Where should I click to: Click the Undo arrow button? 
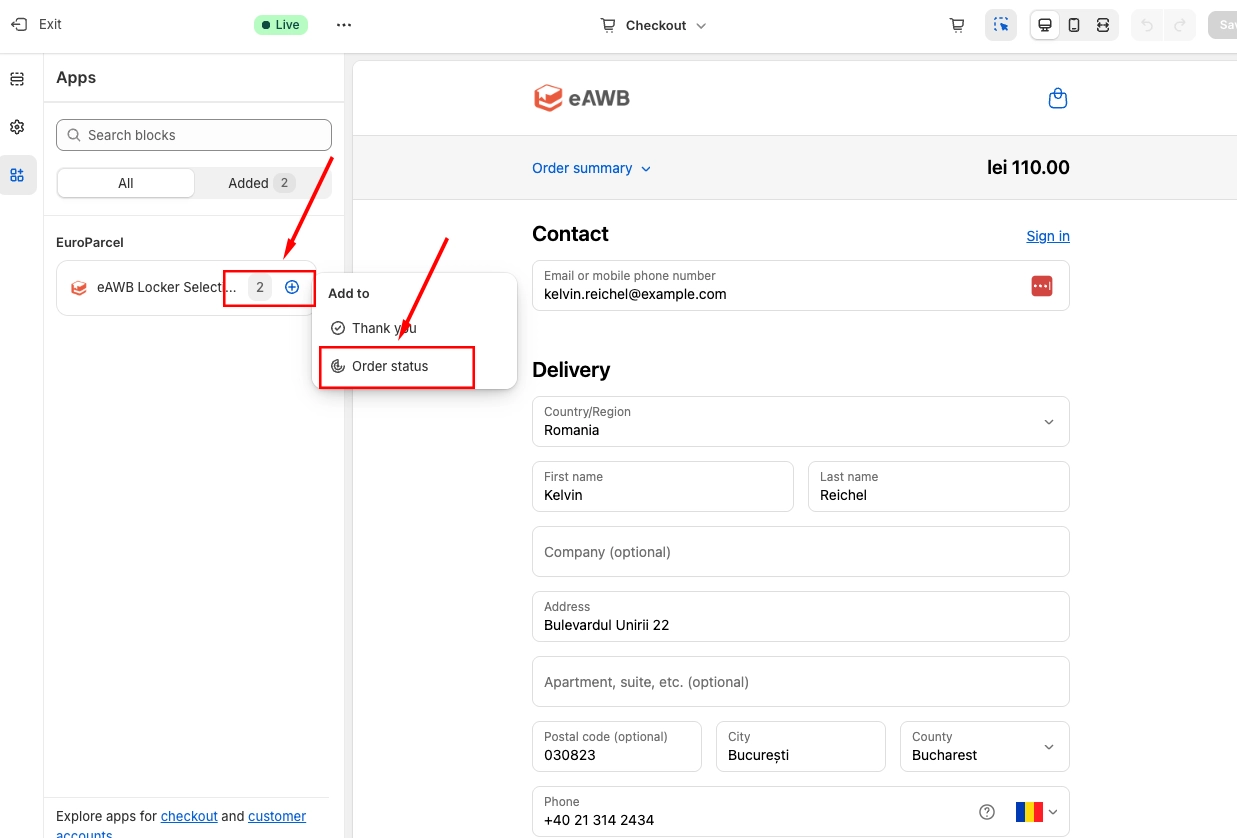click(1148, 25)
